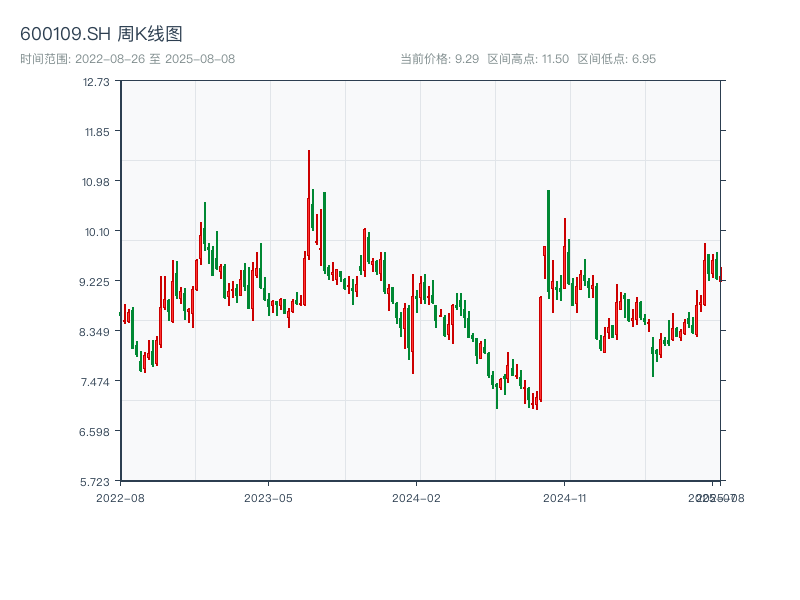Click the current price label 当前价格: 9.29
800x600 pixels.
[x=439, y=59]
